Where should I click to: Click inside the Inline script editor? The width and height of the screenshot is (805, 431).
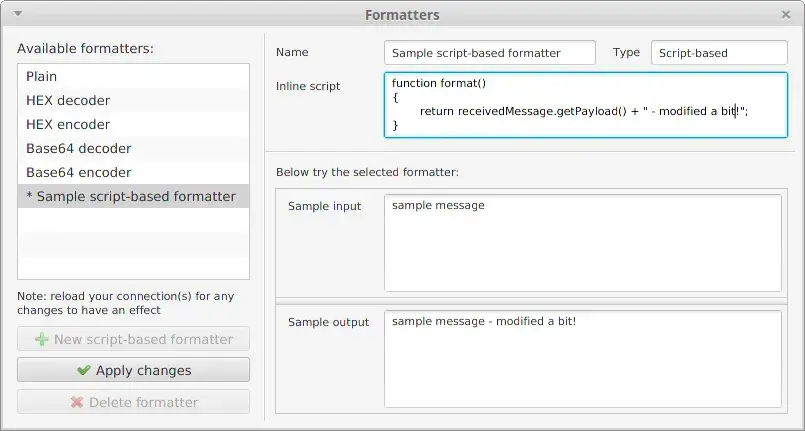tap(586, 105)
